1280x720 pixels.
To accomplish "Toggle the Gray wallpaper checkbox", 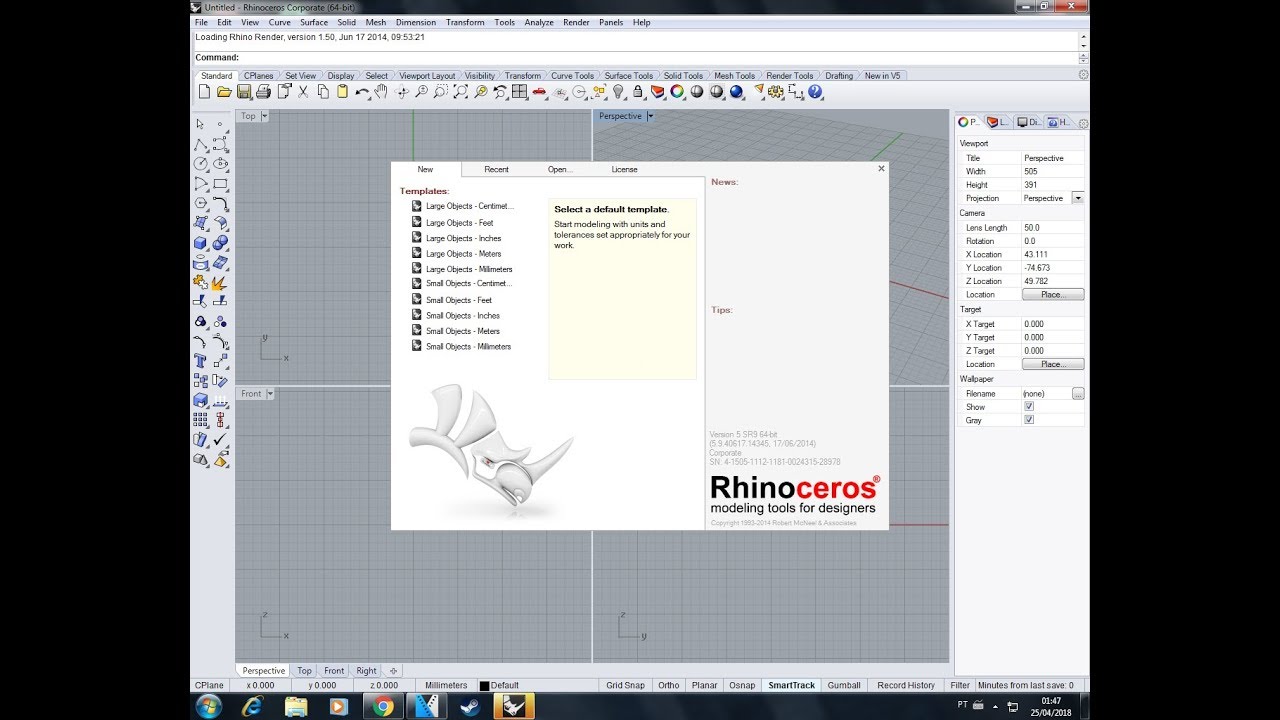I will [x=1029, y=420].
